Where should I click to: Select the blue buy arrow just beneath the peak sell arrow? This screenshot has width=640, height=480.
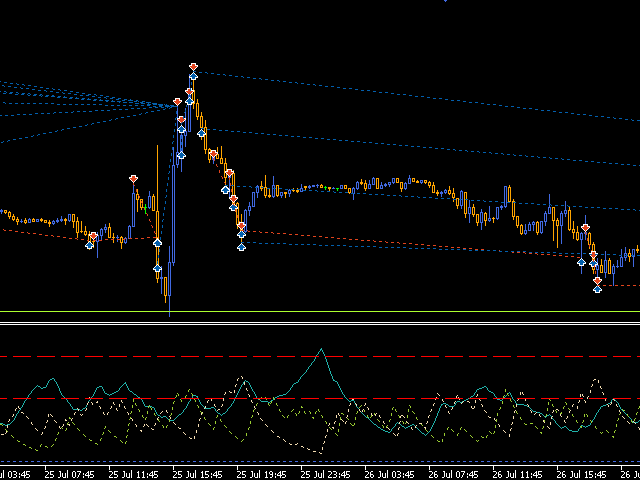pos(193,76)
